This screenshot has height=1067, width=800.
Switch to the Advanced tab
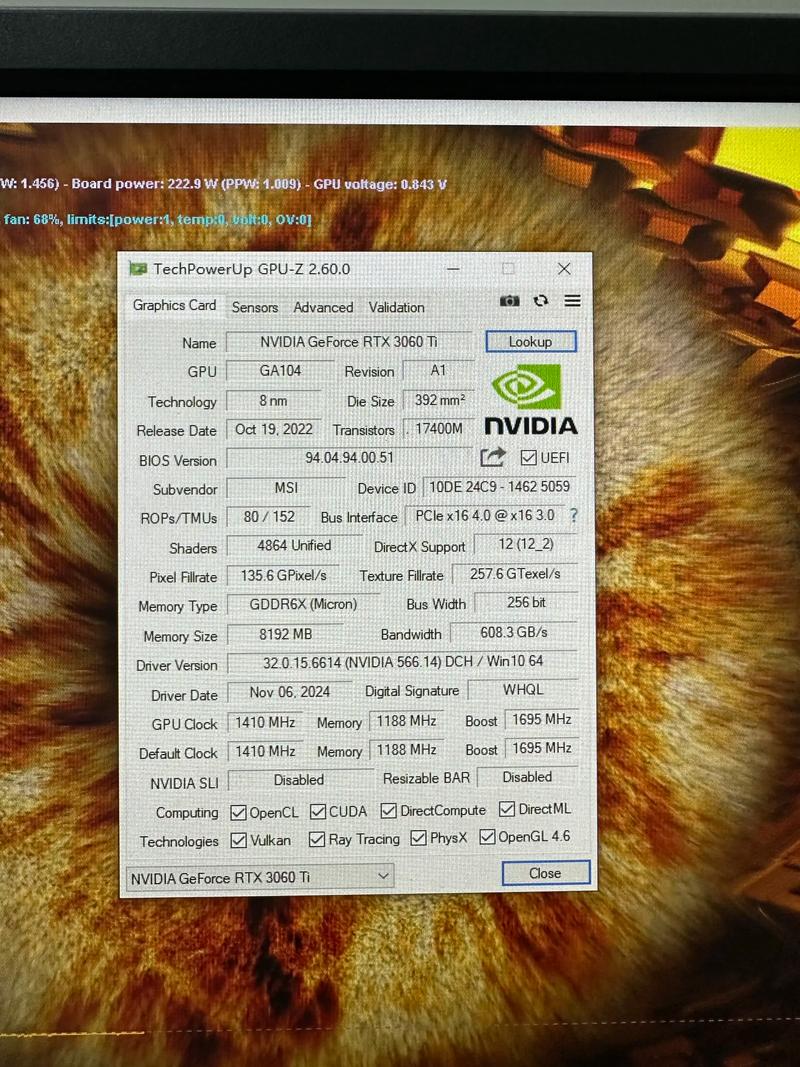[x=323, y=308]
